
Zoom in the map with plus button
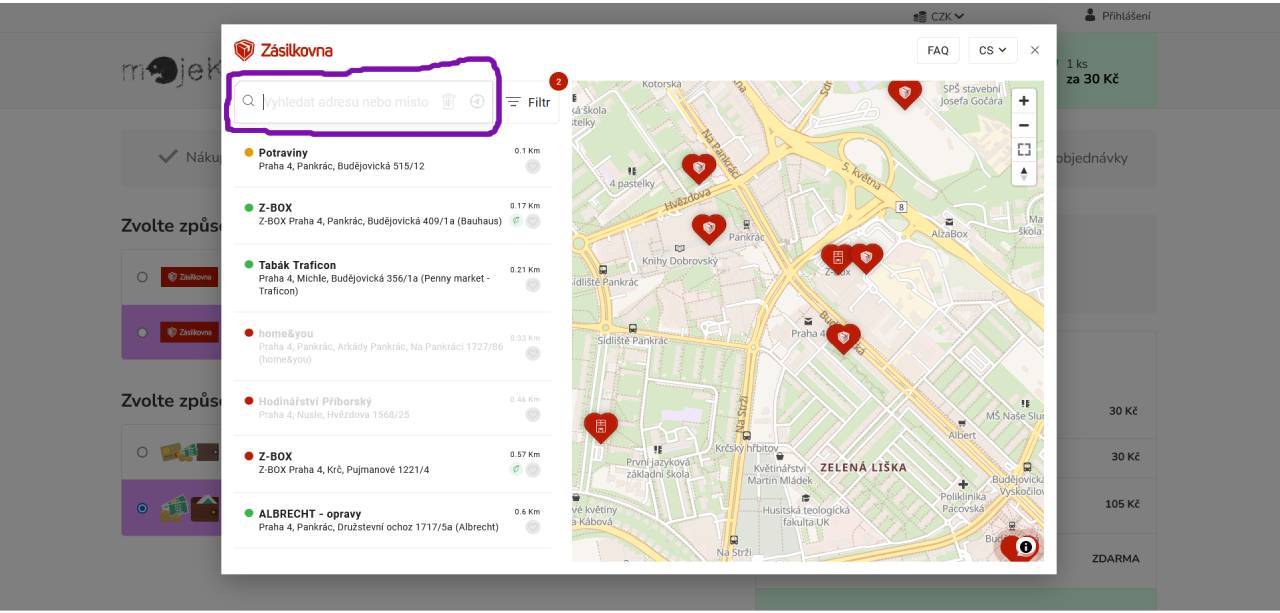click(x=1023, y=101)
